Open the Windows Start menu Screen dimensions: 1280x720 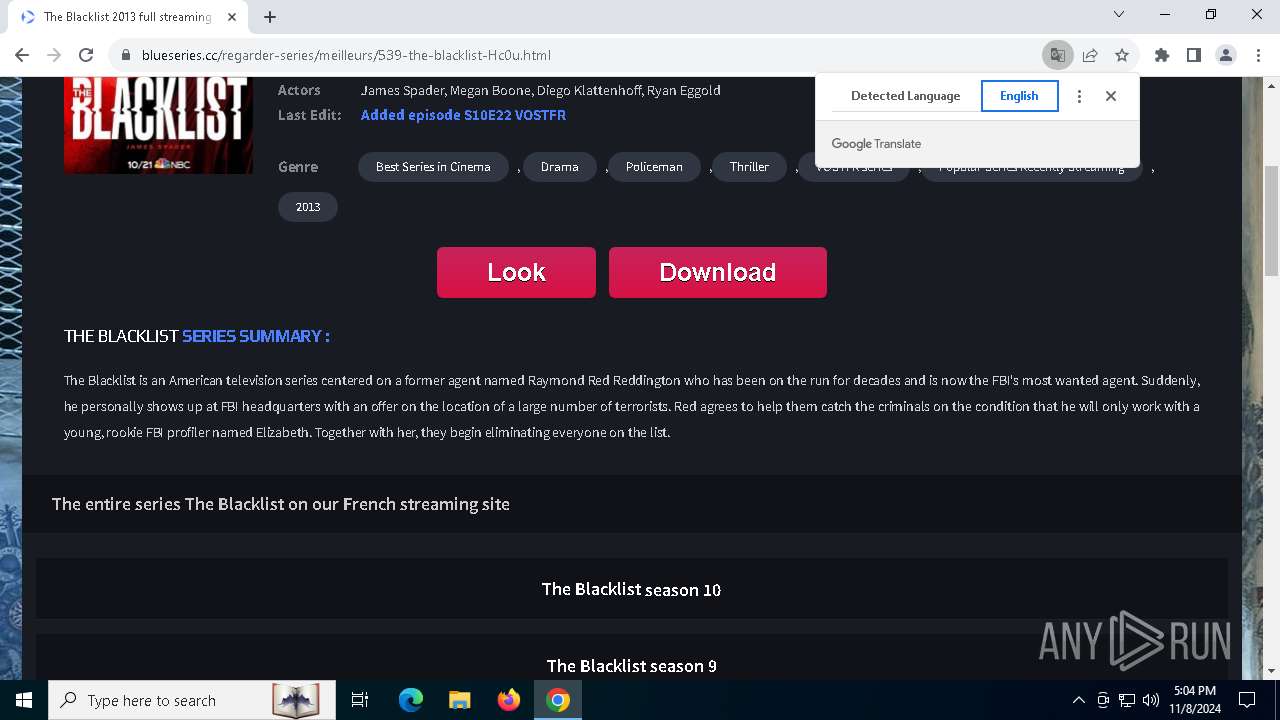24,700
